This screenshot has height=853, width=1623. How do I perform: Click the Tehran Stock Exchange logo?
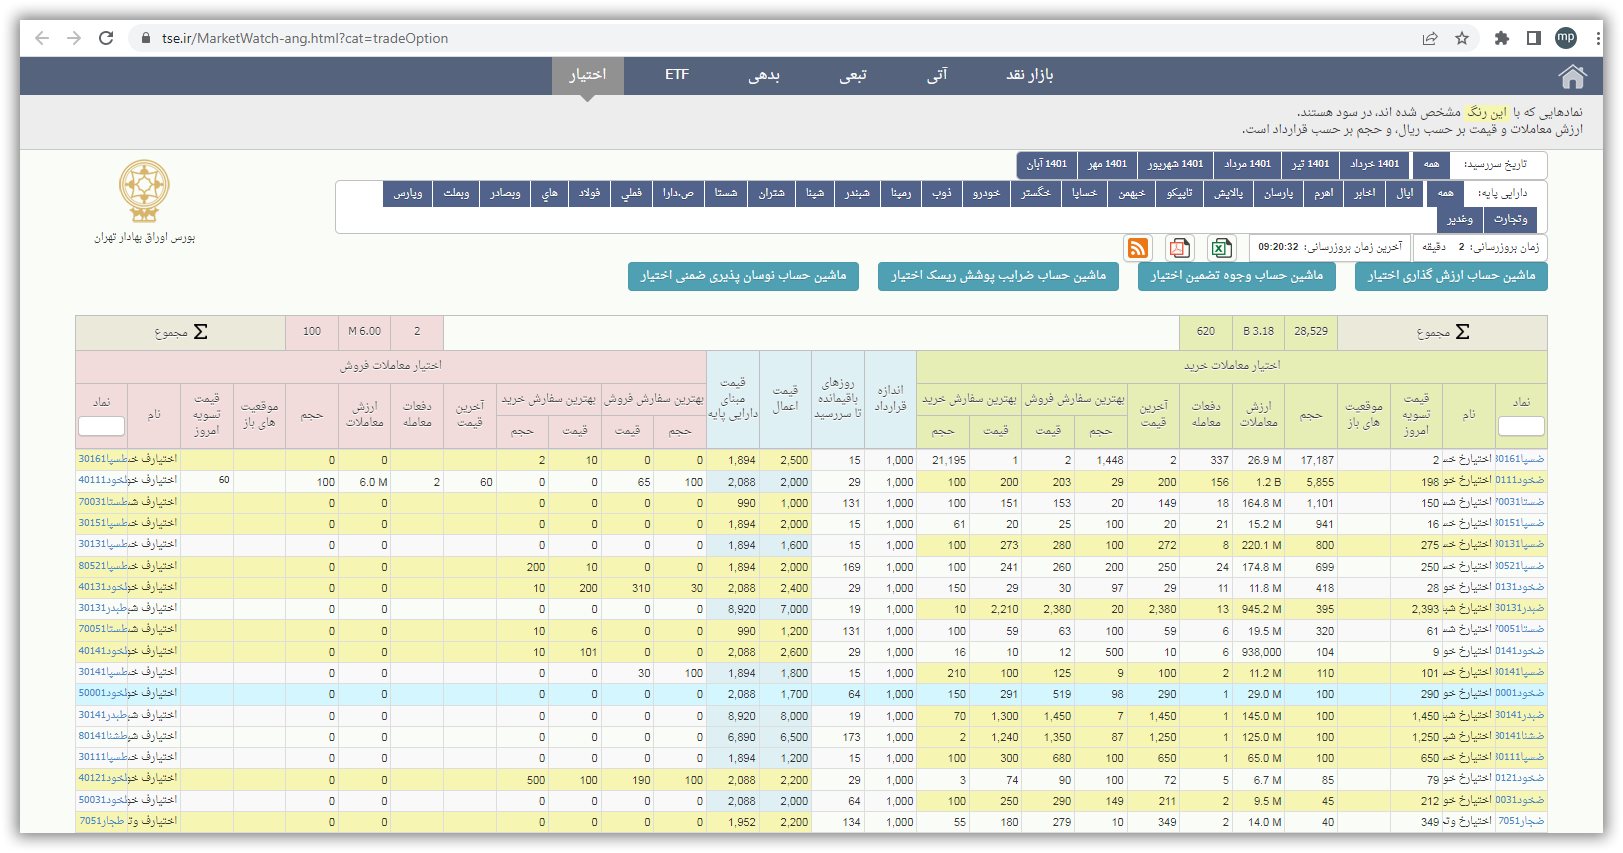coord(145,192)
